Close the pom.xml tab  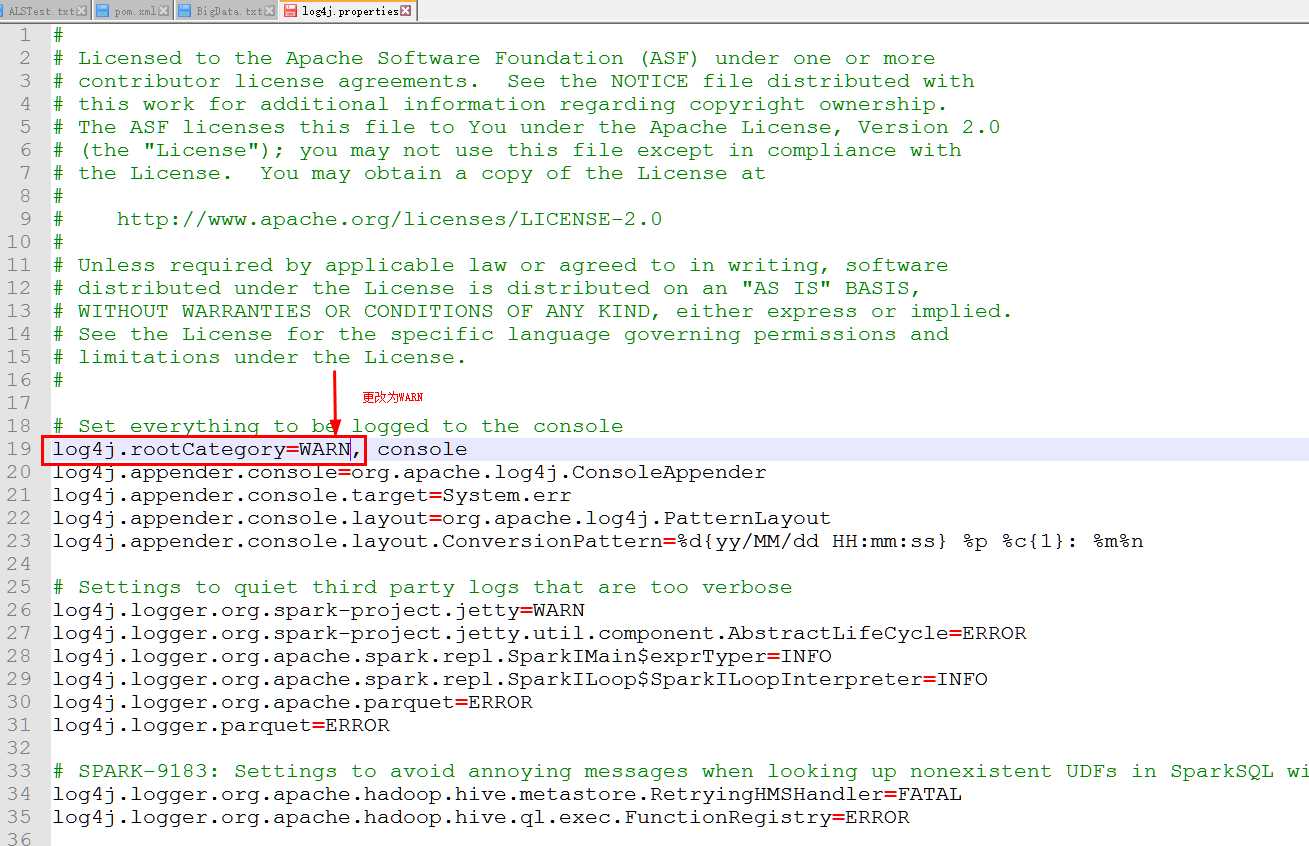tap(164, 11)
